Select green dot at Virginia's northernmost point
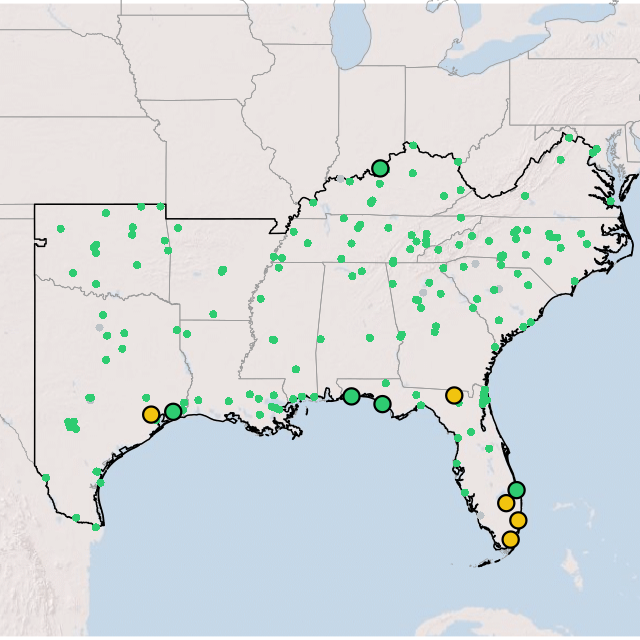 569,138
